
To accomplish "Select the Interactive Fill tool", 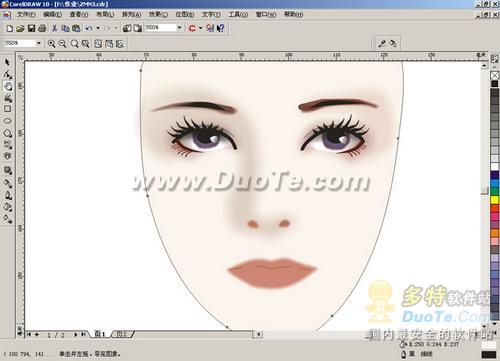I will pyautogui.click(x=7, y=219).
